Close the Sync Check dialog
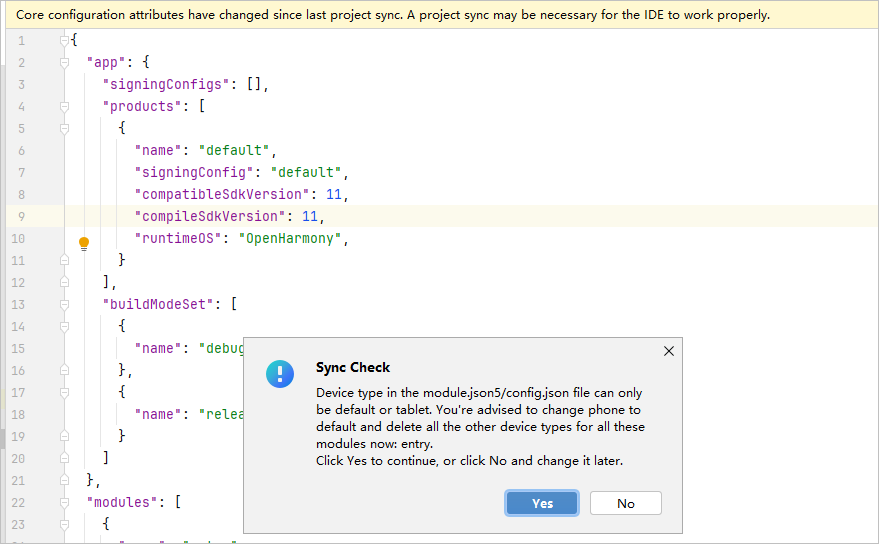 point(669,351)
